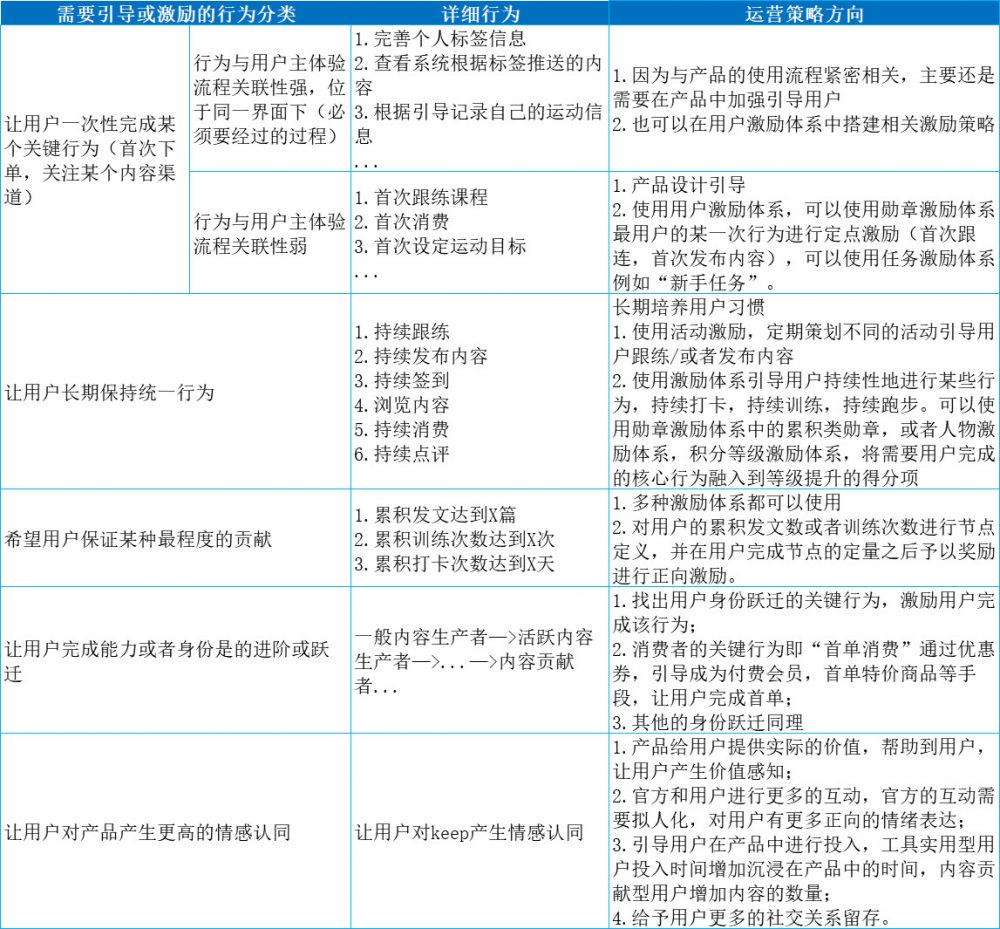This screenshot has width=1000, height=929.
Task: Select the 详细行为 column header
Action: coord(478,12)
